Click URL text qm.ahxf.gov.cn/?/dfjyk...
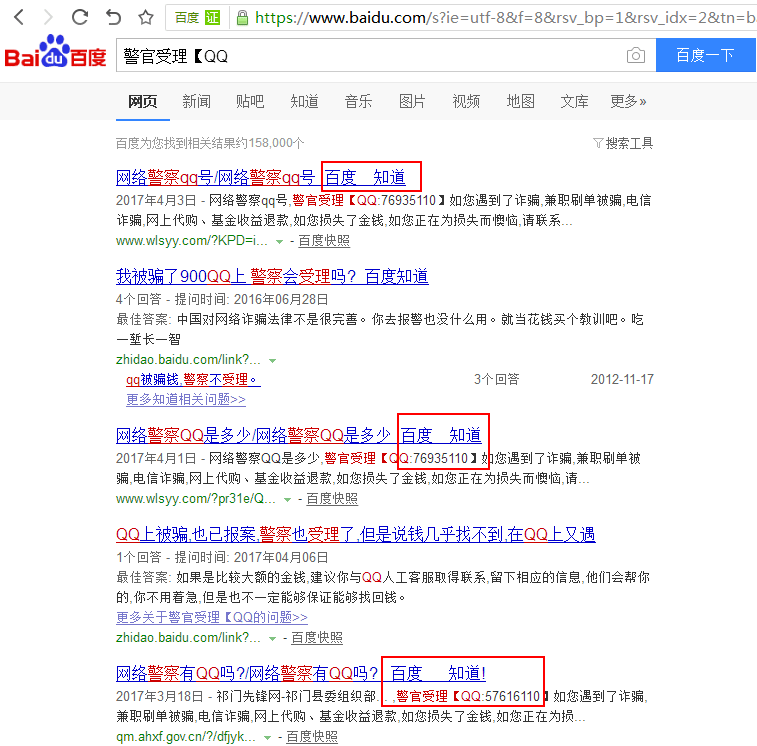 coord(186,737)
